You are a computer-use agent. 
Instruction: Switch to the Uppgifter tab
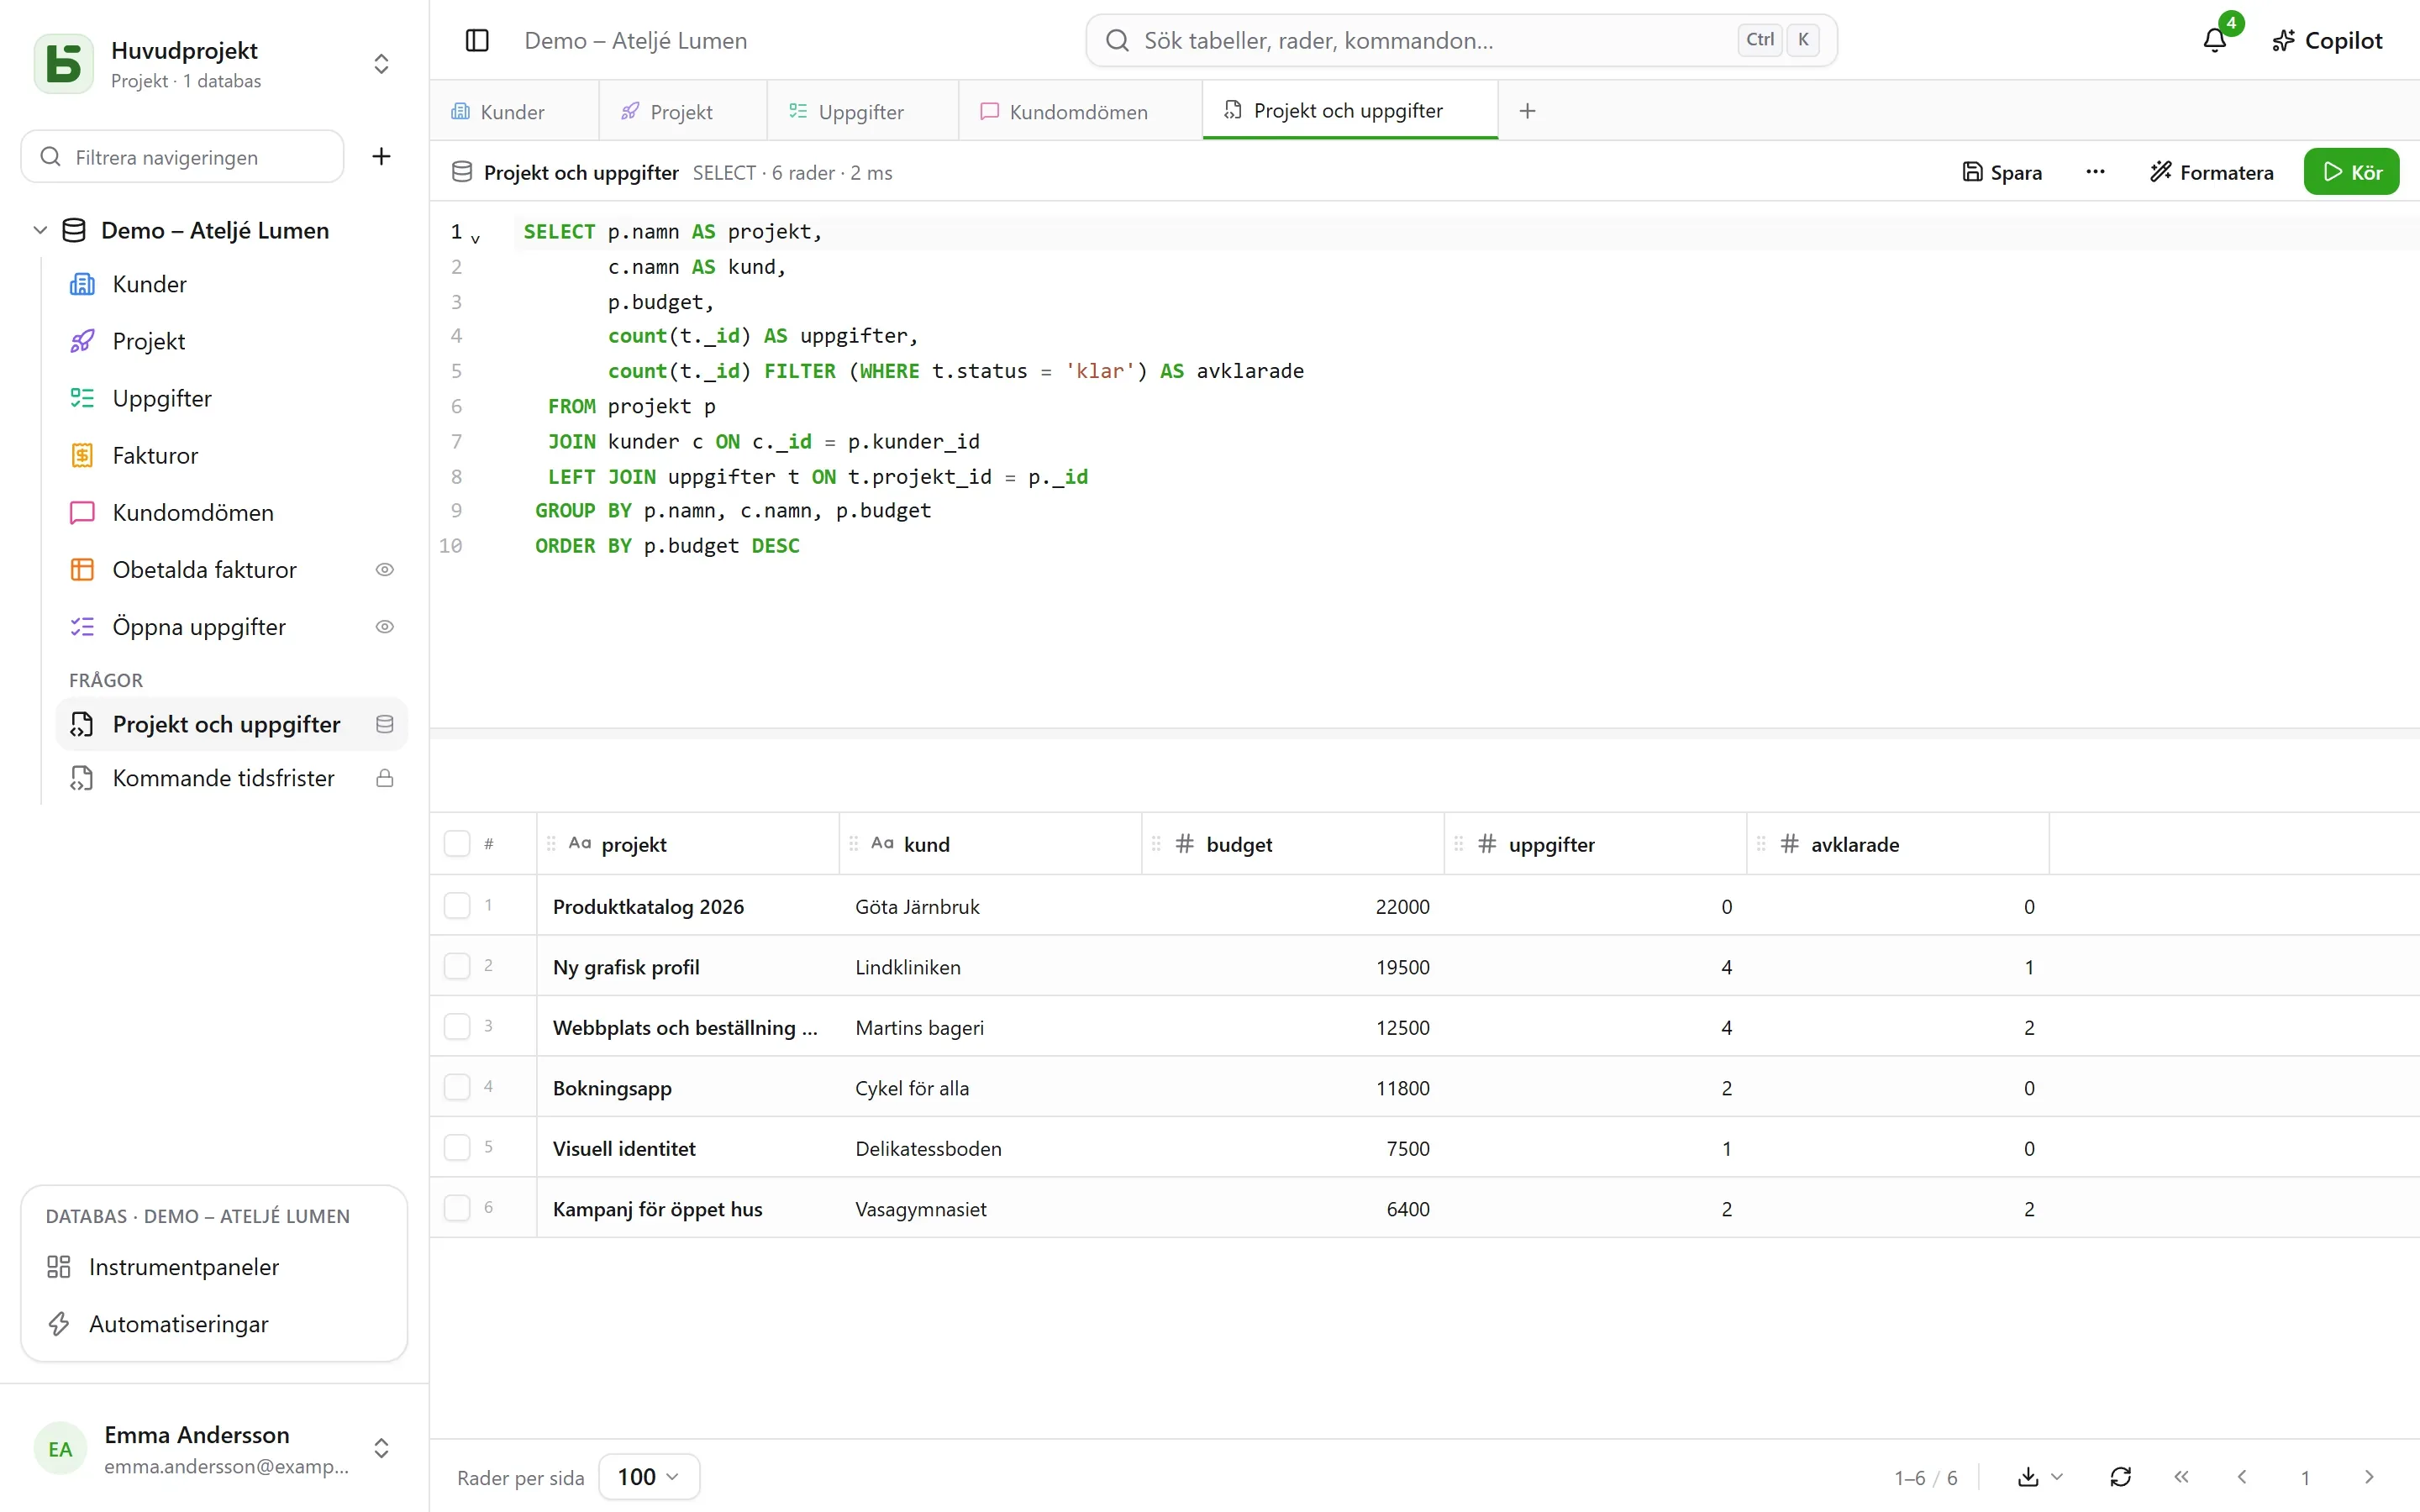(862, 112)
